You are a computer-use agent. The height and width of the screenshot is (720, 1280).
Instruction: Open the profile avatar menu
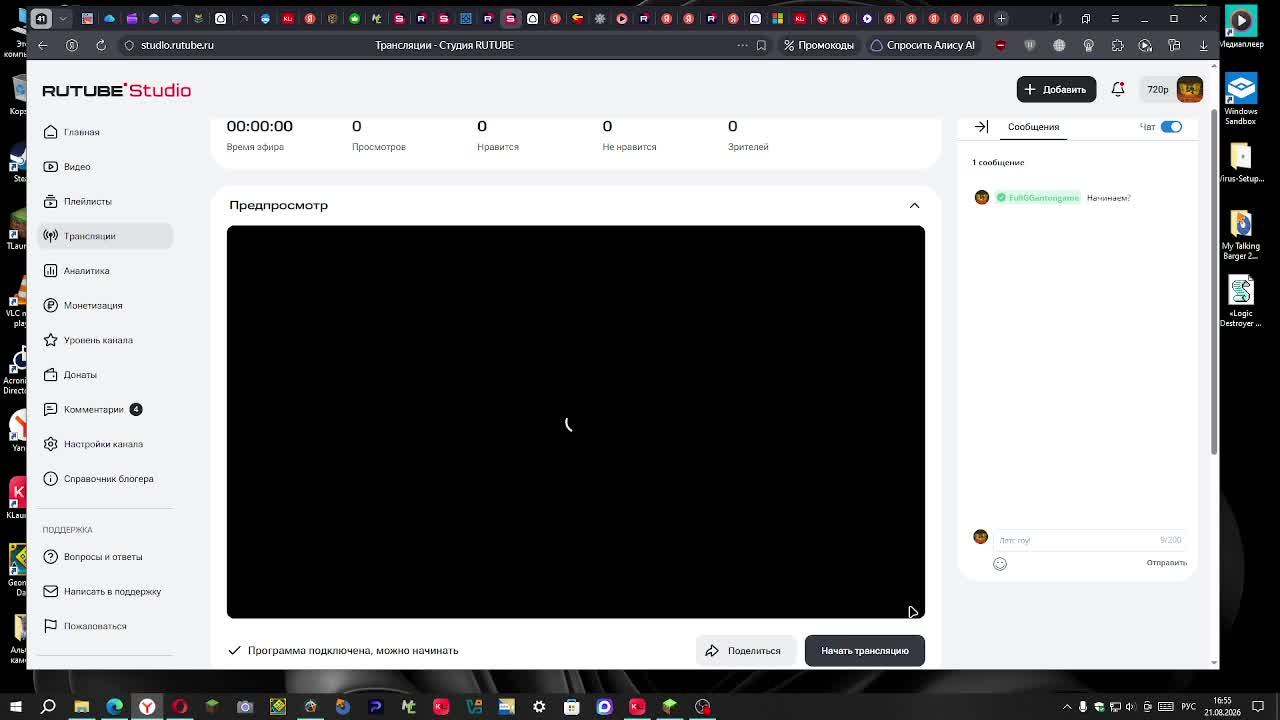tap(1190, 89)
